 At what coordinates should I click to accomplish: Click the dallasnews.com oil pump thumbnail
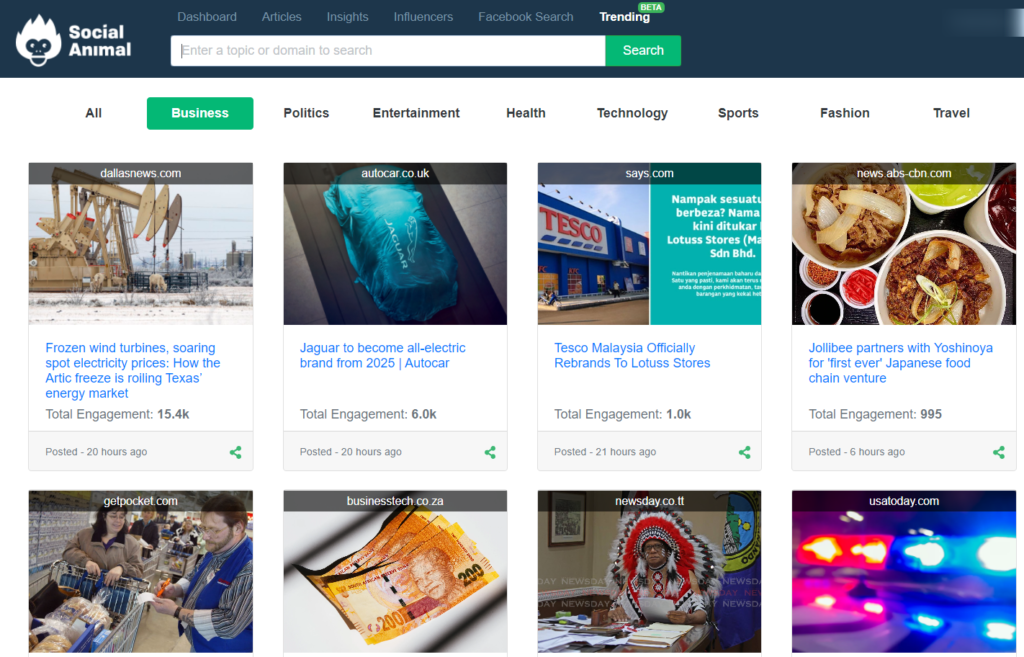(x=140, y=244)
